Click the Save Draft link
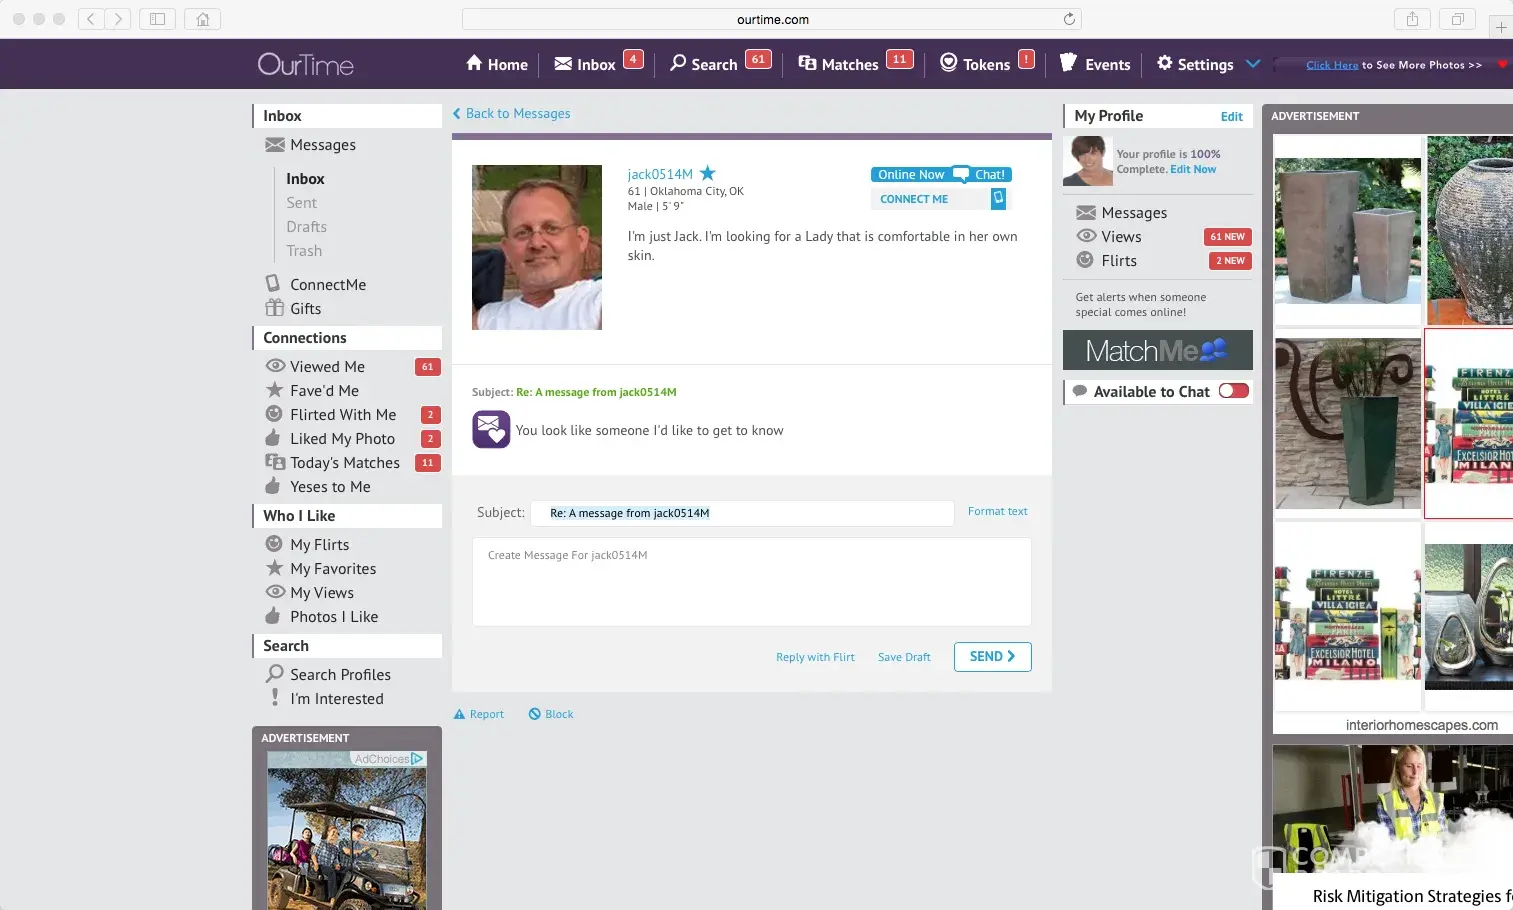1513x910 pixels. coord(904,657)
